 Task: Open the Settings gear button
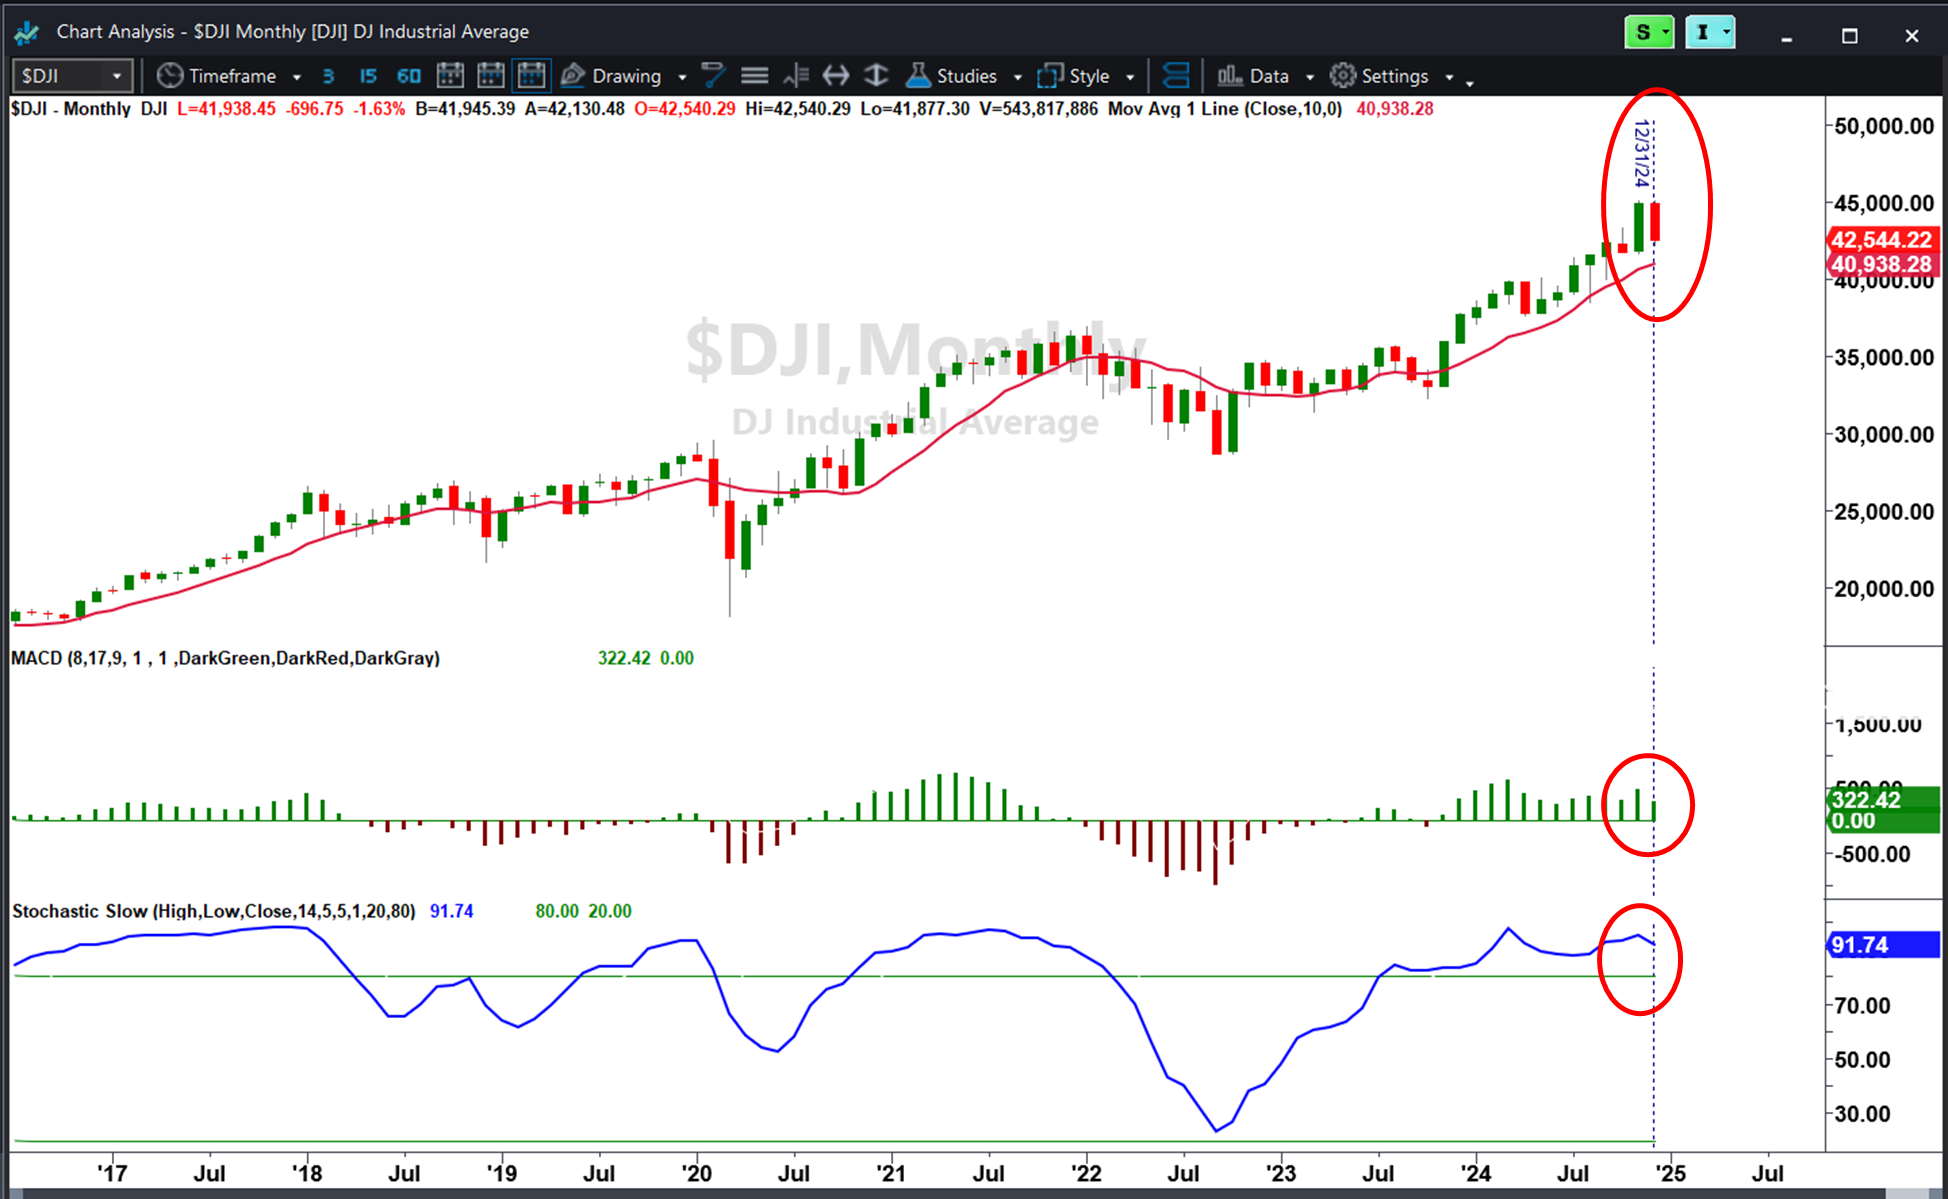pyautogui.click(x=1392, y=76)
